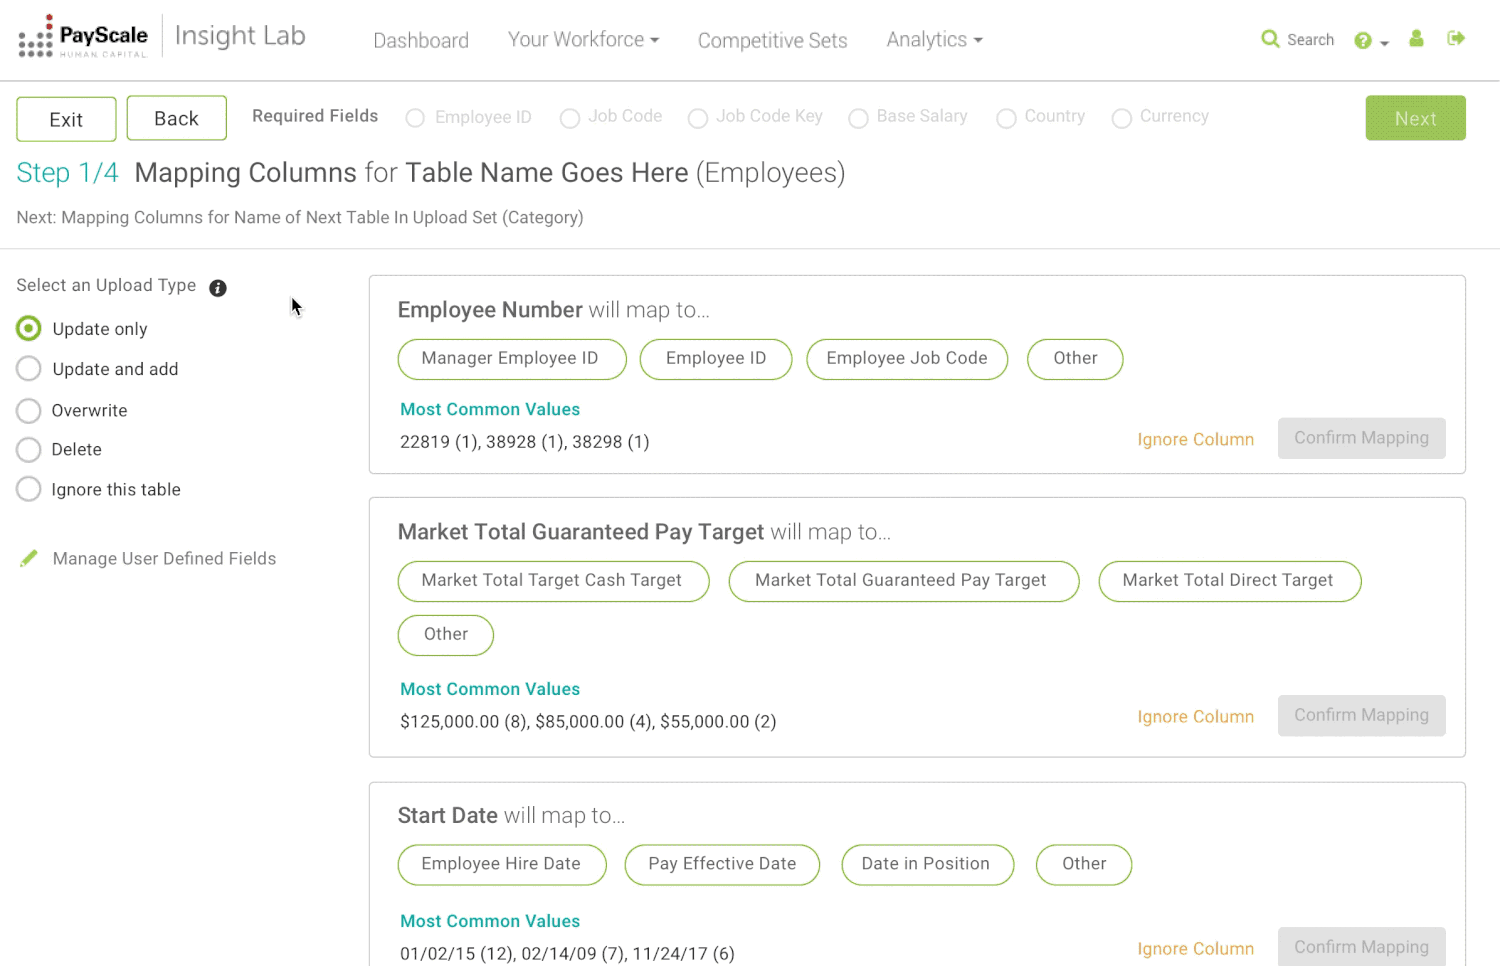Click the PayScale logo
This screenshot has width=1500, height=966.
tap(83, 37)
